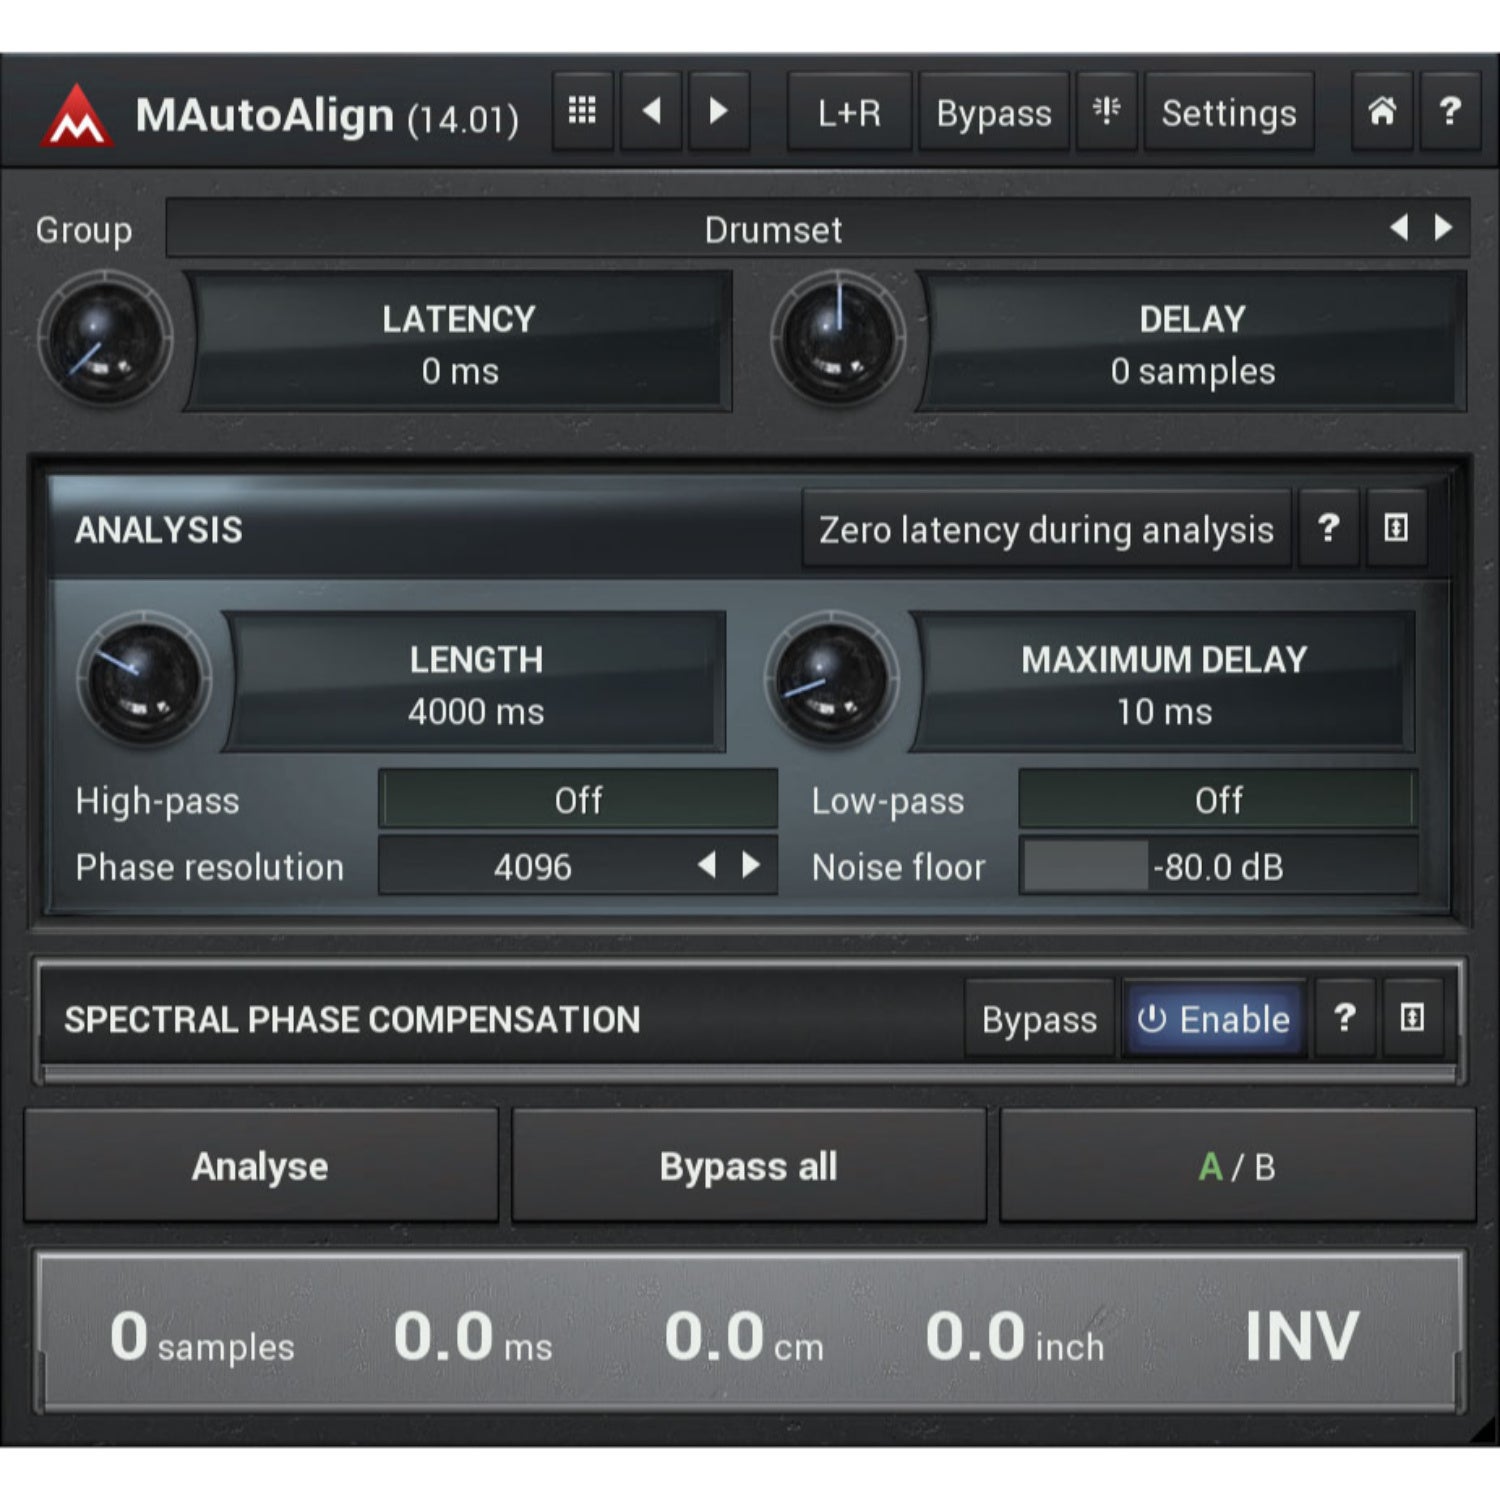1500x1500 pixels.
Task: Click the Delay 0 samples value box
Action: pyautogui.click(x=1193, y=343)
